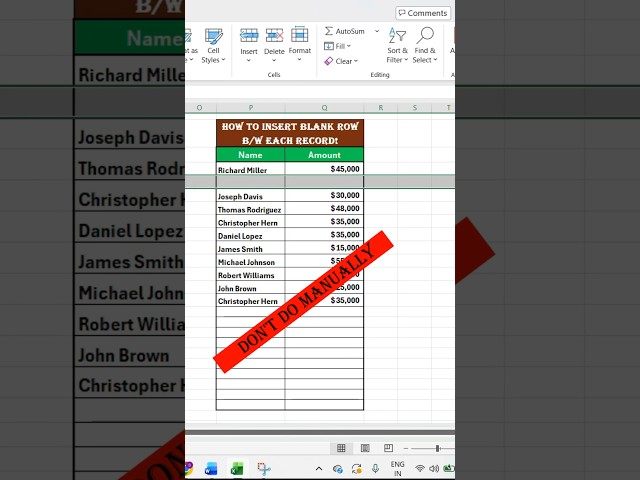The height and width of the screenshot is (480, 640).
Task: Click the cloud status tray icon
Action: [x=338, y=469]
